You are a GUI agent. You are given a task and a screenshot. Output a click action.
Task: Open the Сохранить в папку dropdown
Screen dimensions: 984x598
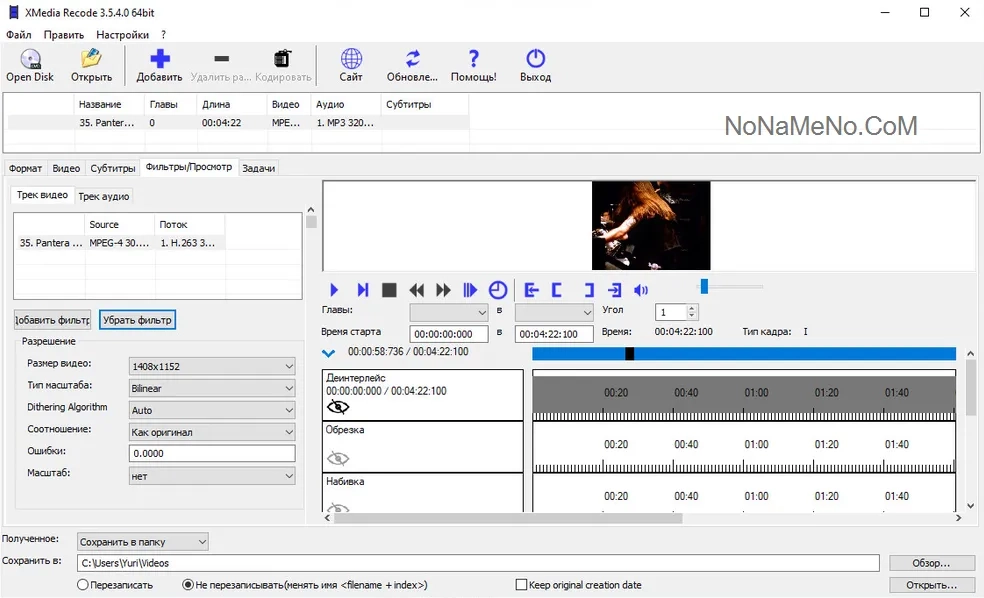pos(143,542)
